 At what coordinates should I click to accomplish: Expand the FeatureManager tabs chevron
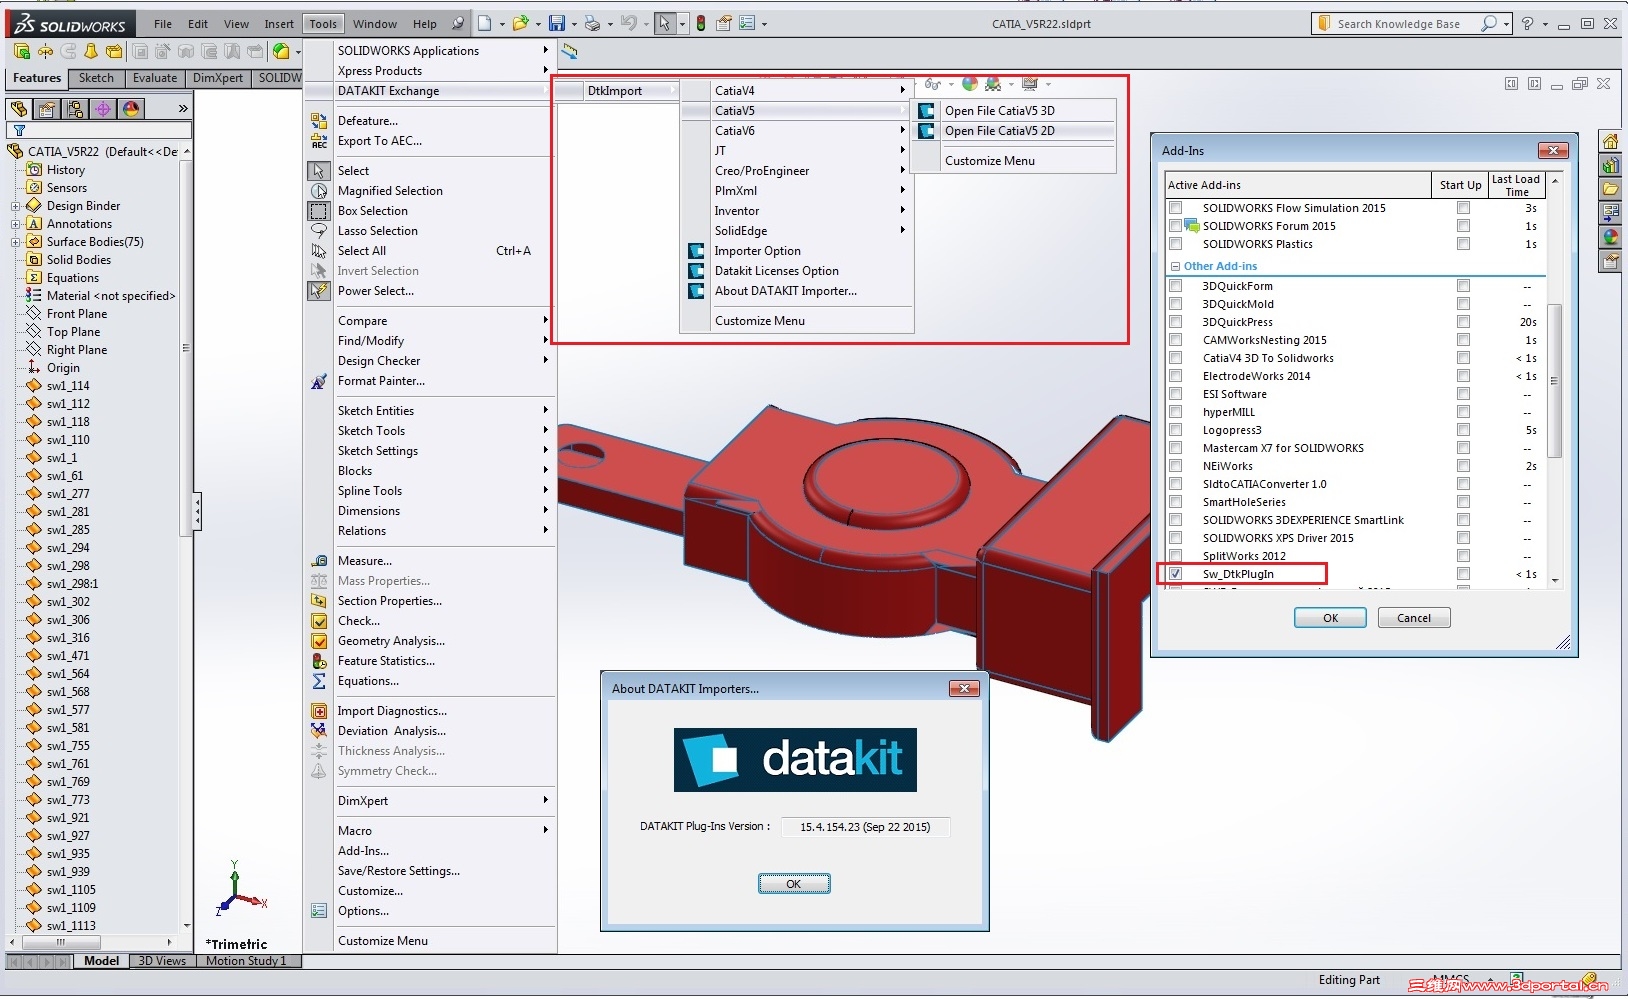pos(183,108)
